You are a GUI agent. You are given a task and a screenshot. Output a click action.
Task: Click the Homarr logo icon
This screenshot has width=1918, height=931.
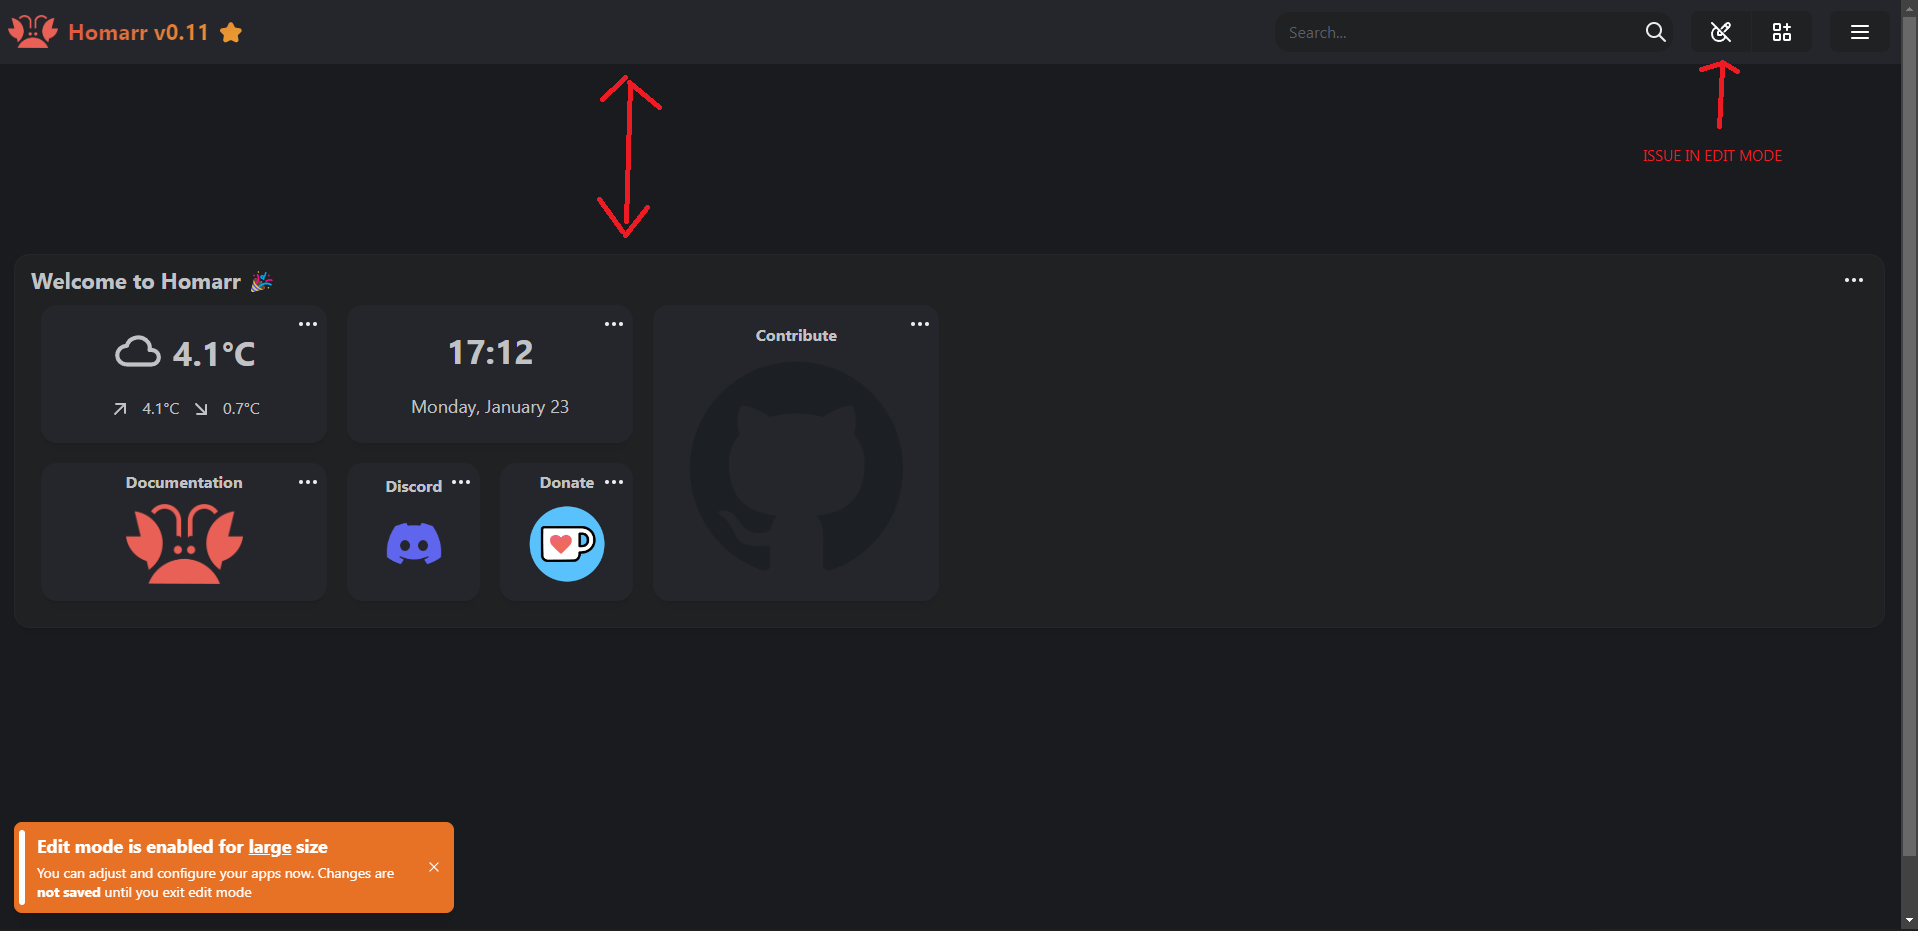[x=31, y=31]
